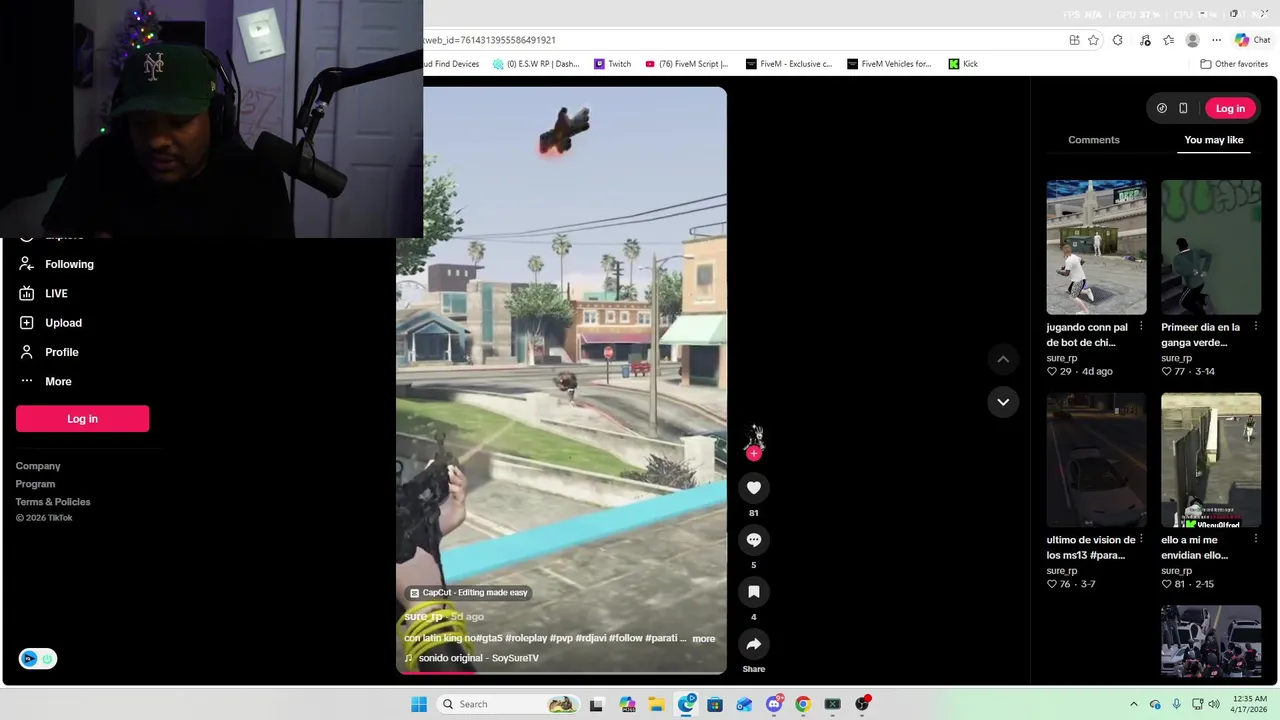Open 'ultimo de vision de los ms13' thumbnail
1280x720 pixels.
1096,460
